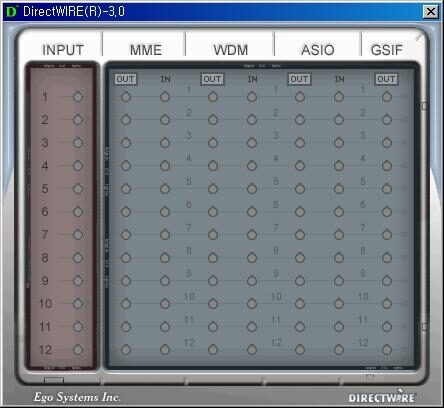Click the MME IN column label
This screenshot has height=408, width=444.
tap(165, 79)
